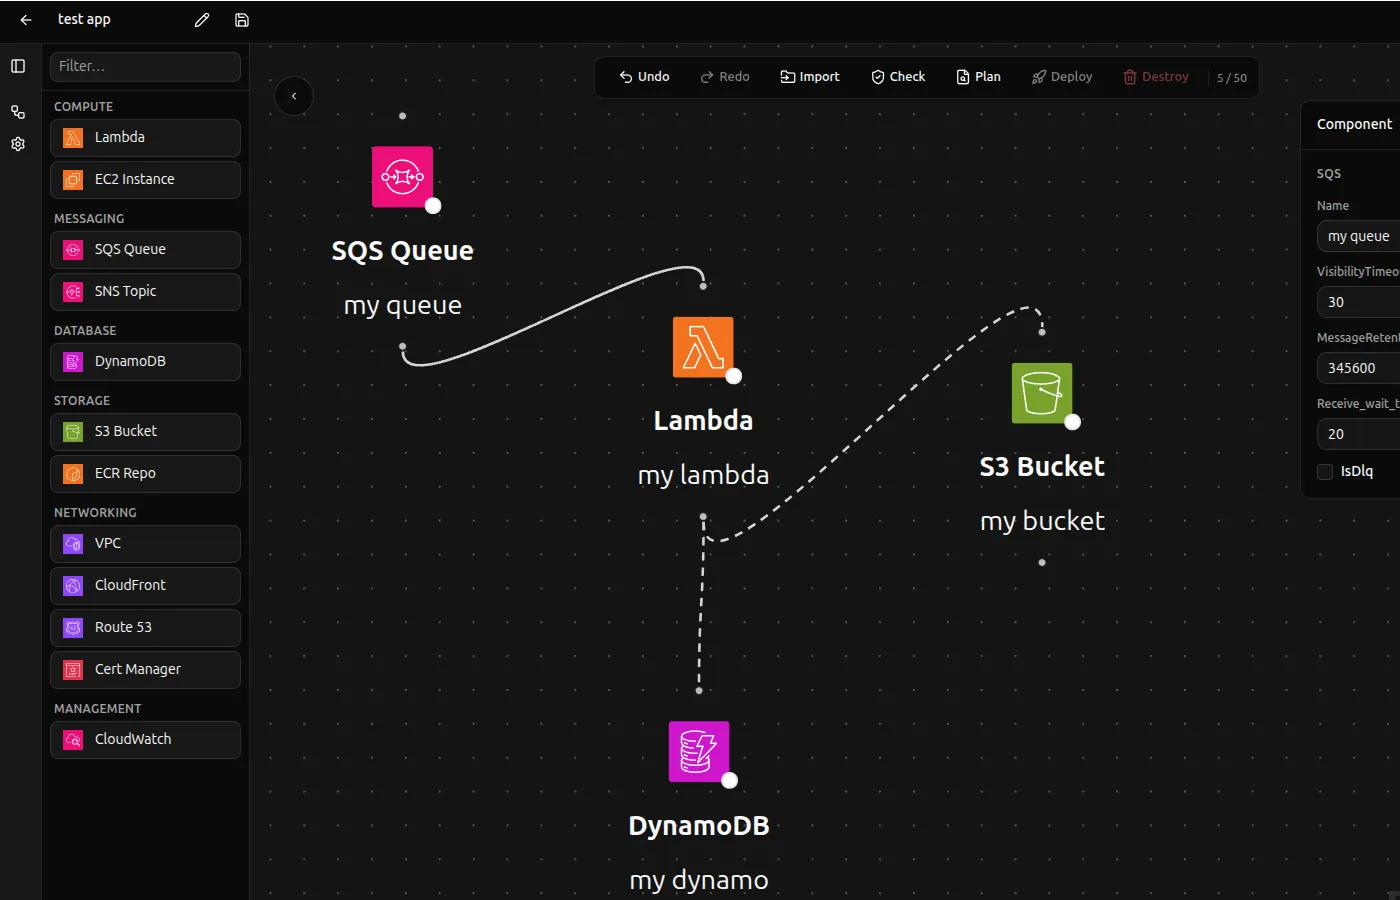Screen dimensions: 1400x900
Task: Select VPC in the Networking palette
Action: (x=145, y=544)
